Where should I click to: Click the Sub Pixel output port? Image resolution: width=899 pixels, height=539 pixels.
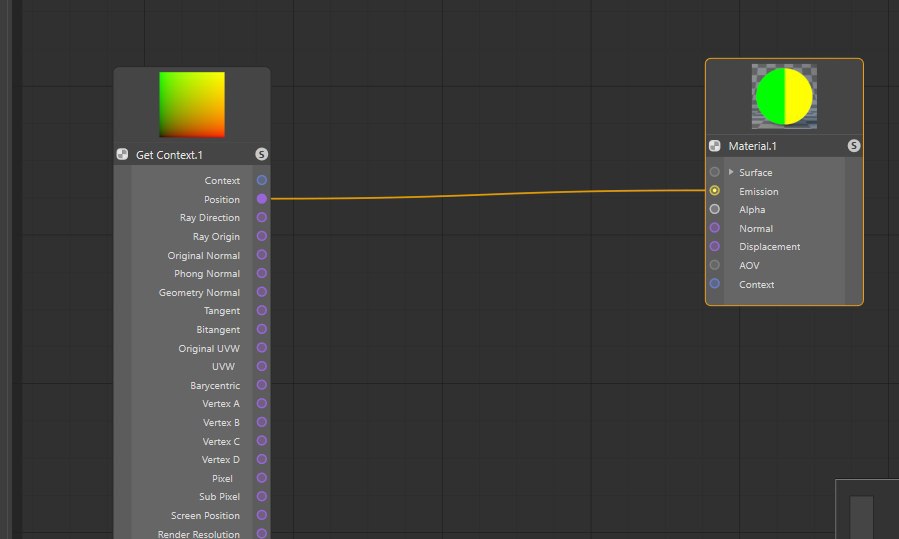[x=261, y=497]
